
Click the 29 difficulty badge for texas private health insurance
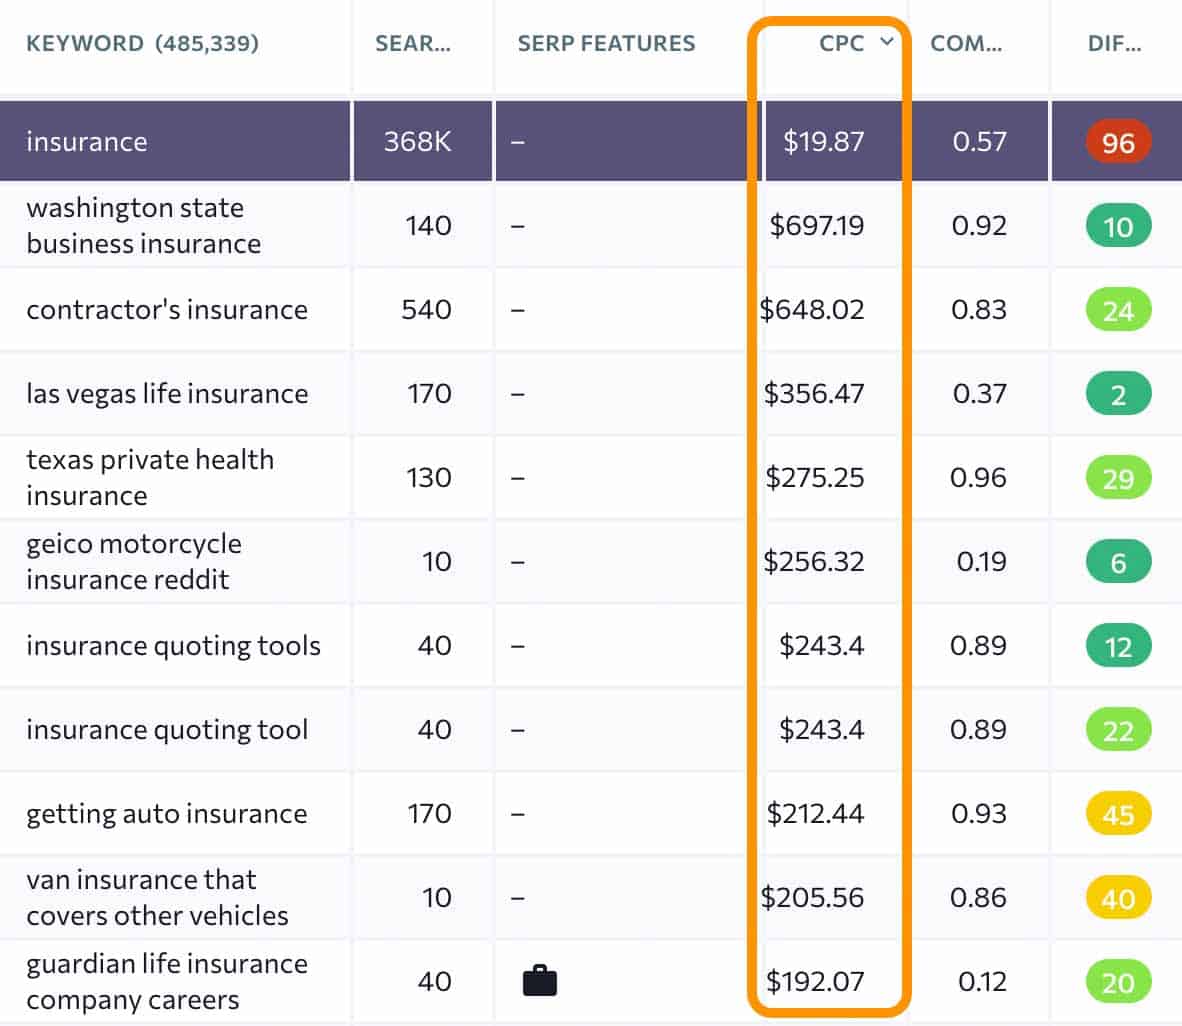point(1119,477)
